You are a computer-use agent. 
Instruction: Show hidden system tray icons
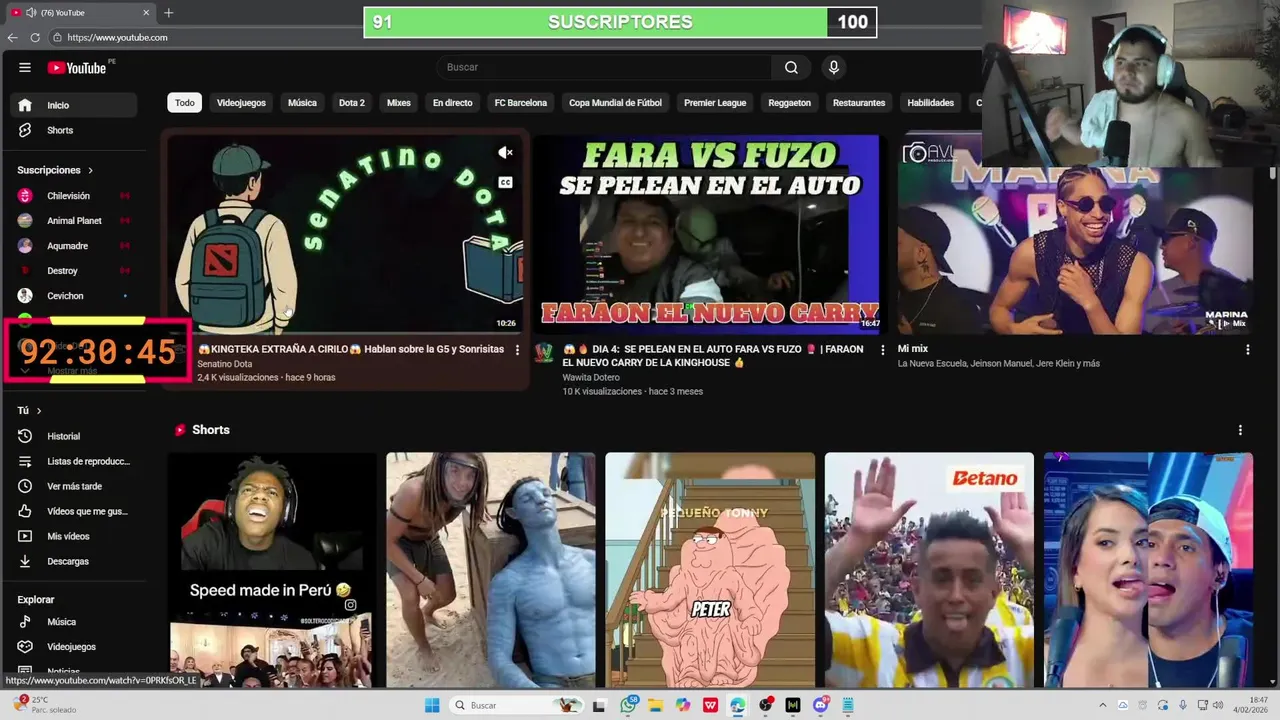(x=1103, y=705)
